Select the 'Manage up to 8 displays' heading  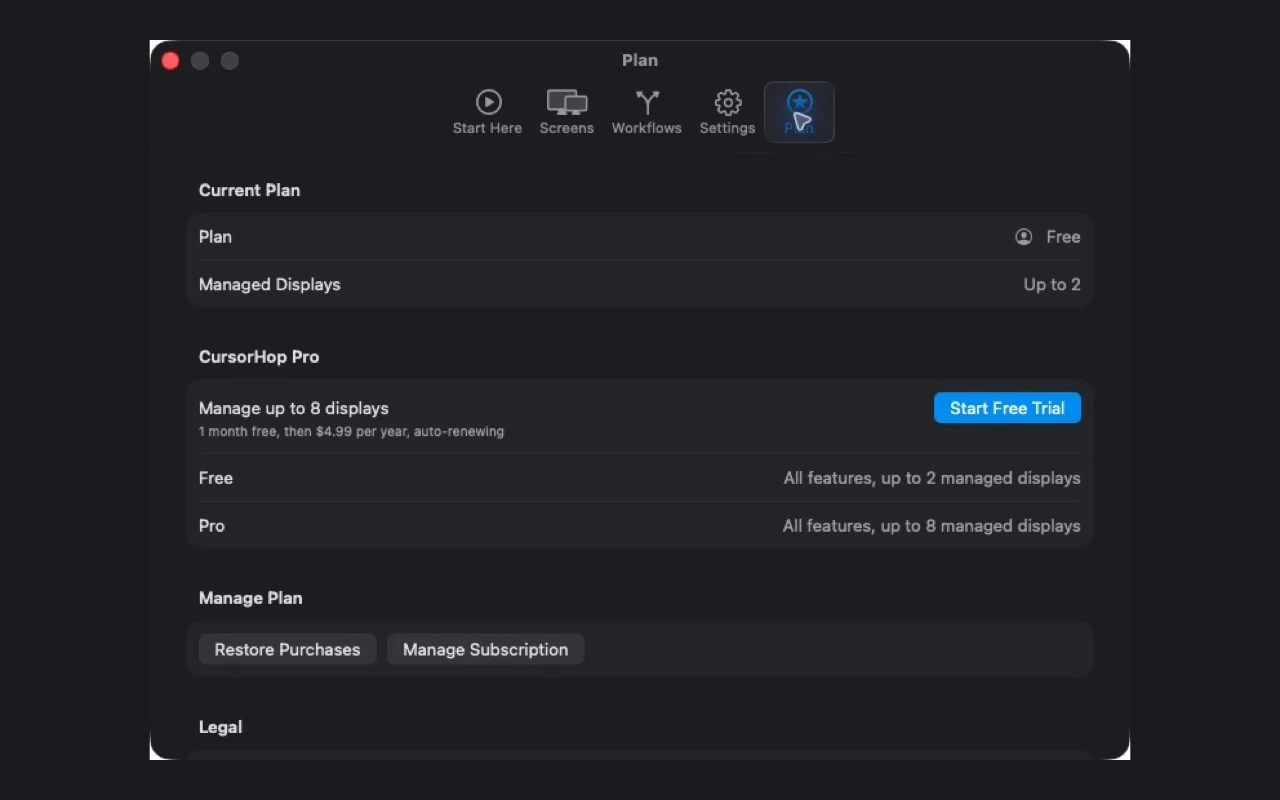(x=294, y=408)
